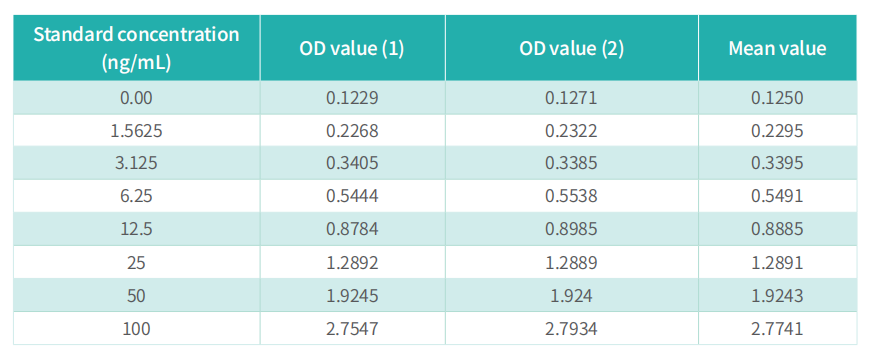
Task: Click the Standard concentration (ng/mL) header
Action: click(x=136, y=48)
